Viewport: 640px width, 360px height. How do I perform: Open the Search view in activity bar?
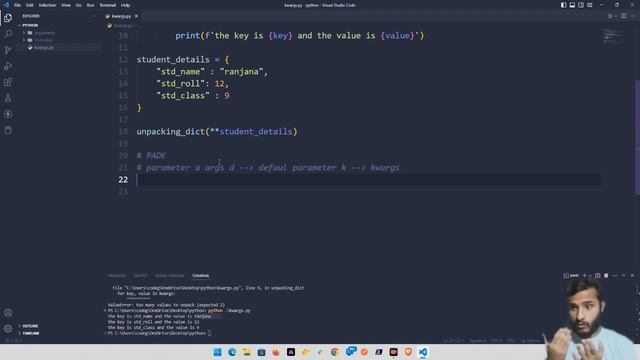pyautogui.click(x=8, y=34)
